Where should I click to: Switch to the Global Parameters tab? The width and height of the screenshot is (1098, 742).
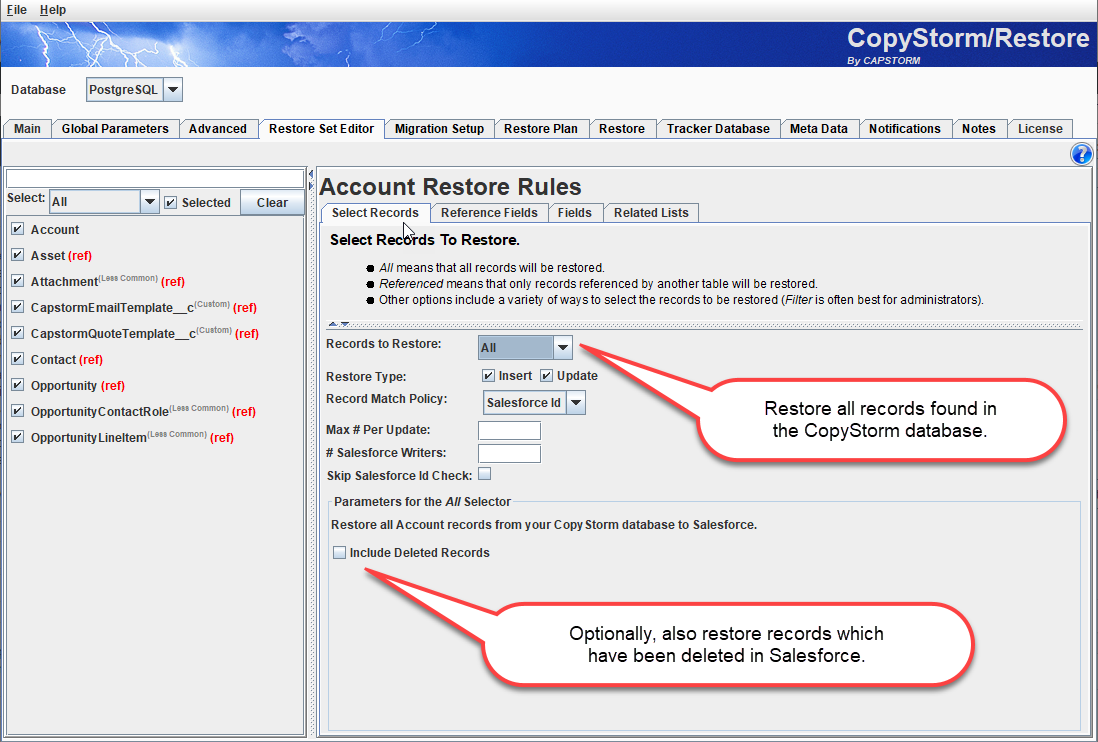click(115, 129)
